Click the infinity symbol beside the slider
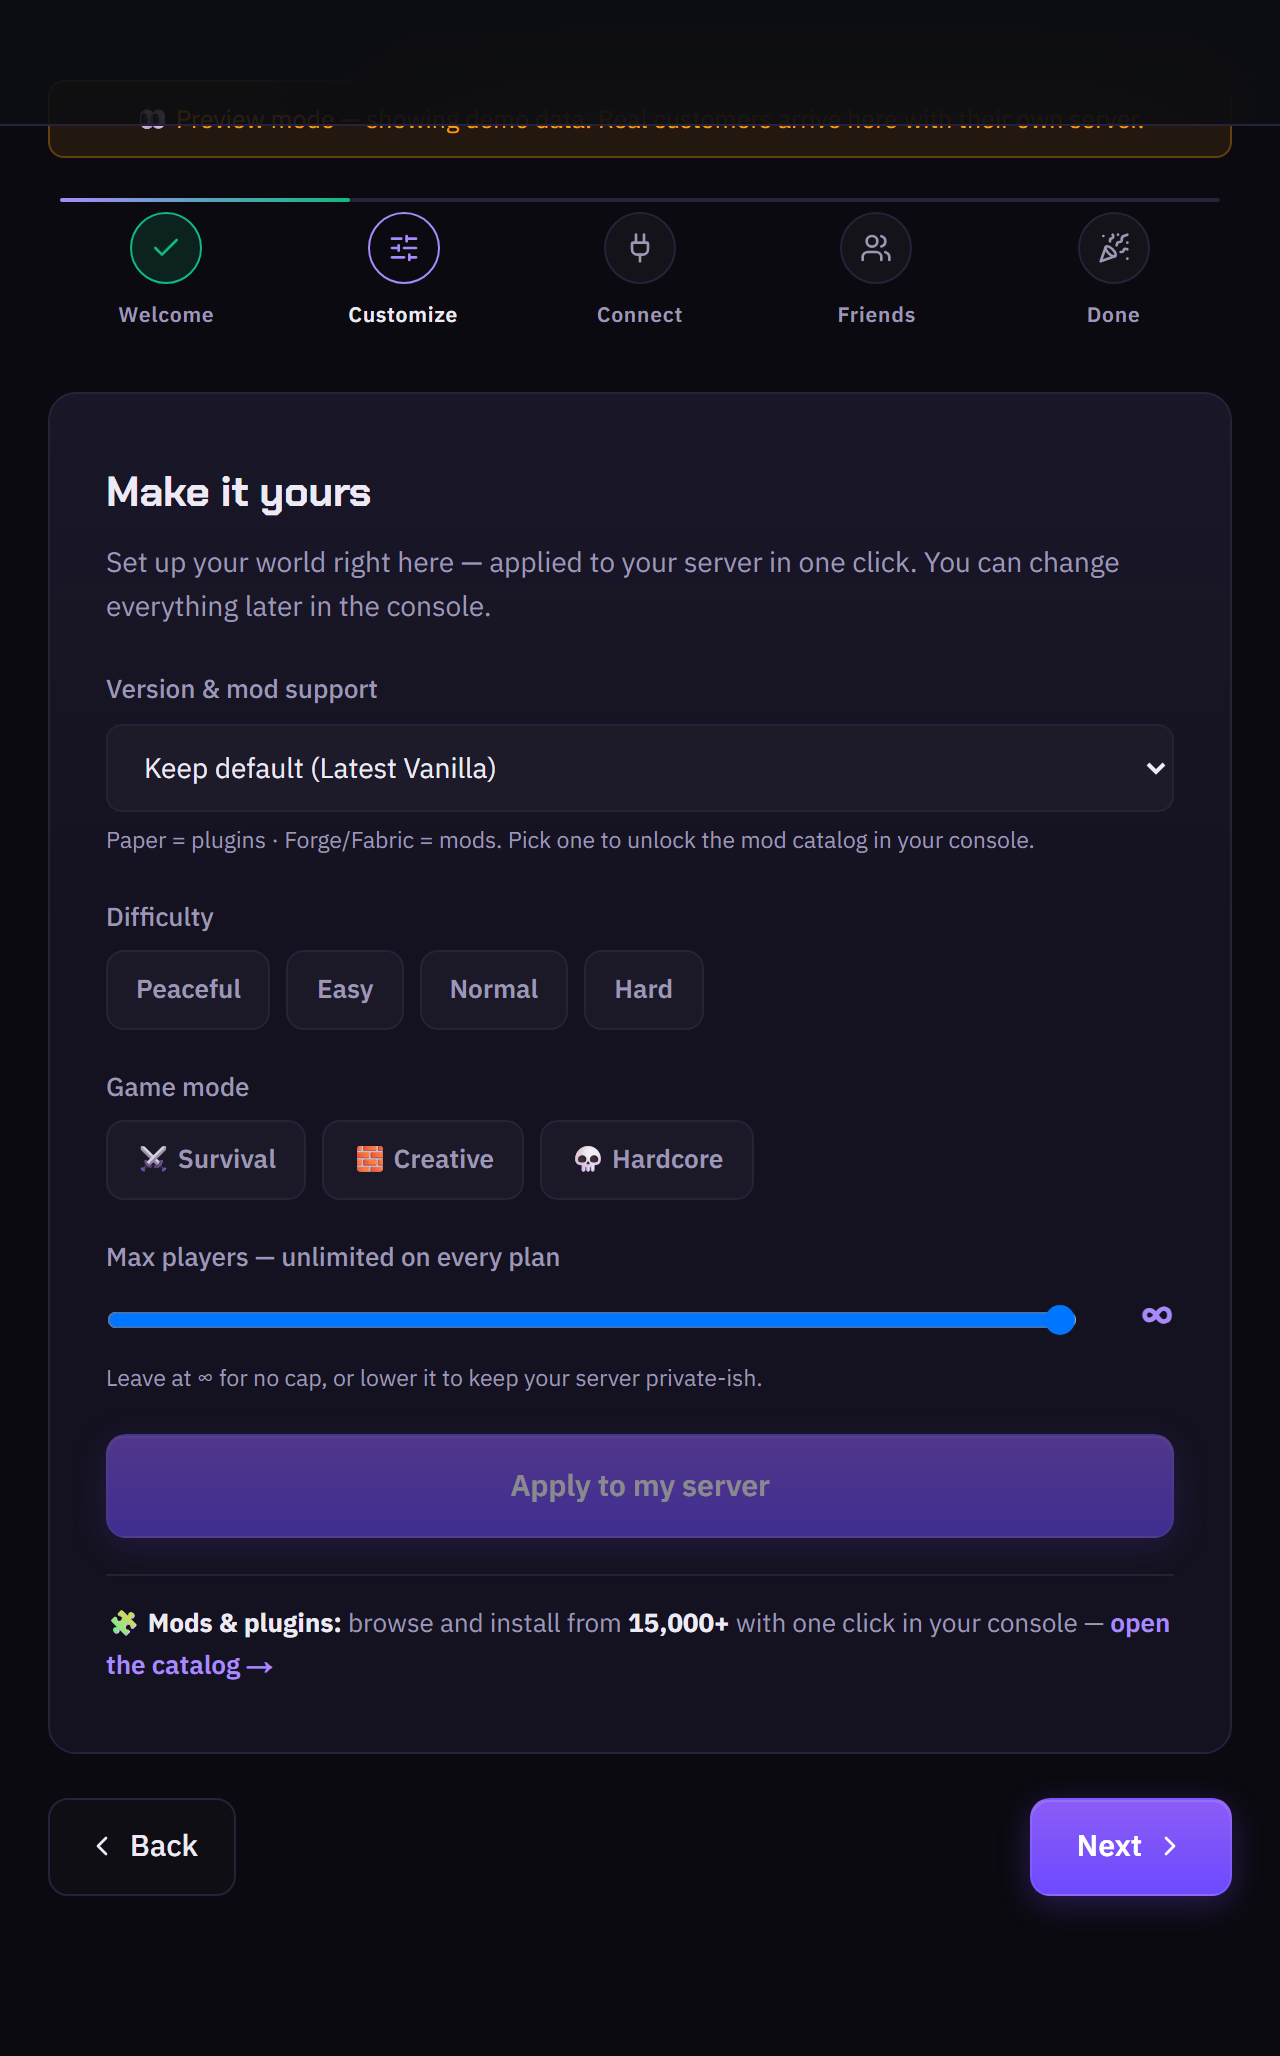 pyautogui.click(x=1157, y=1315)
